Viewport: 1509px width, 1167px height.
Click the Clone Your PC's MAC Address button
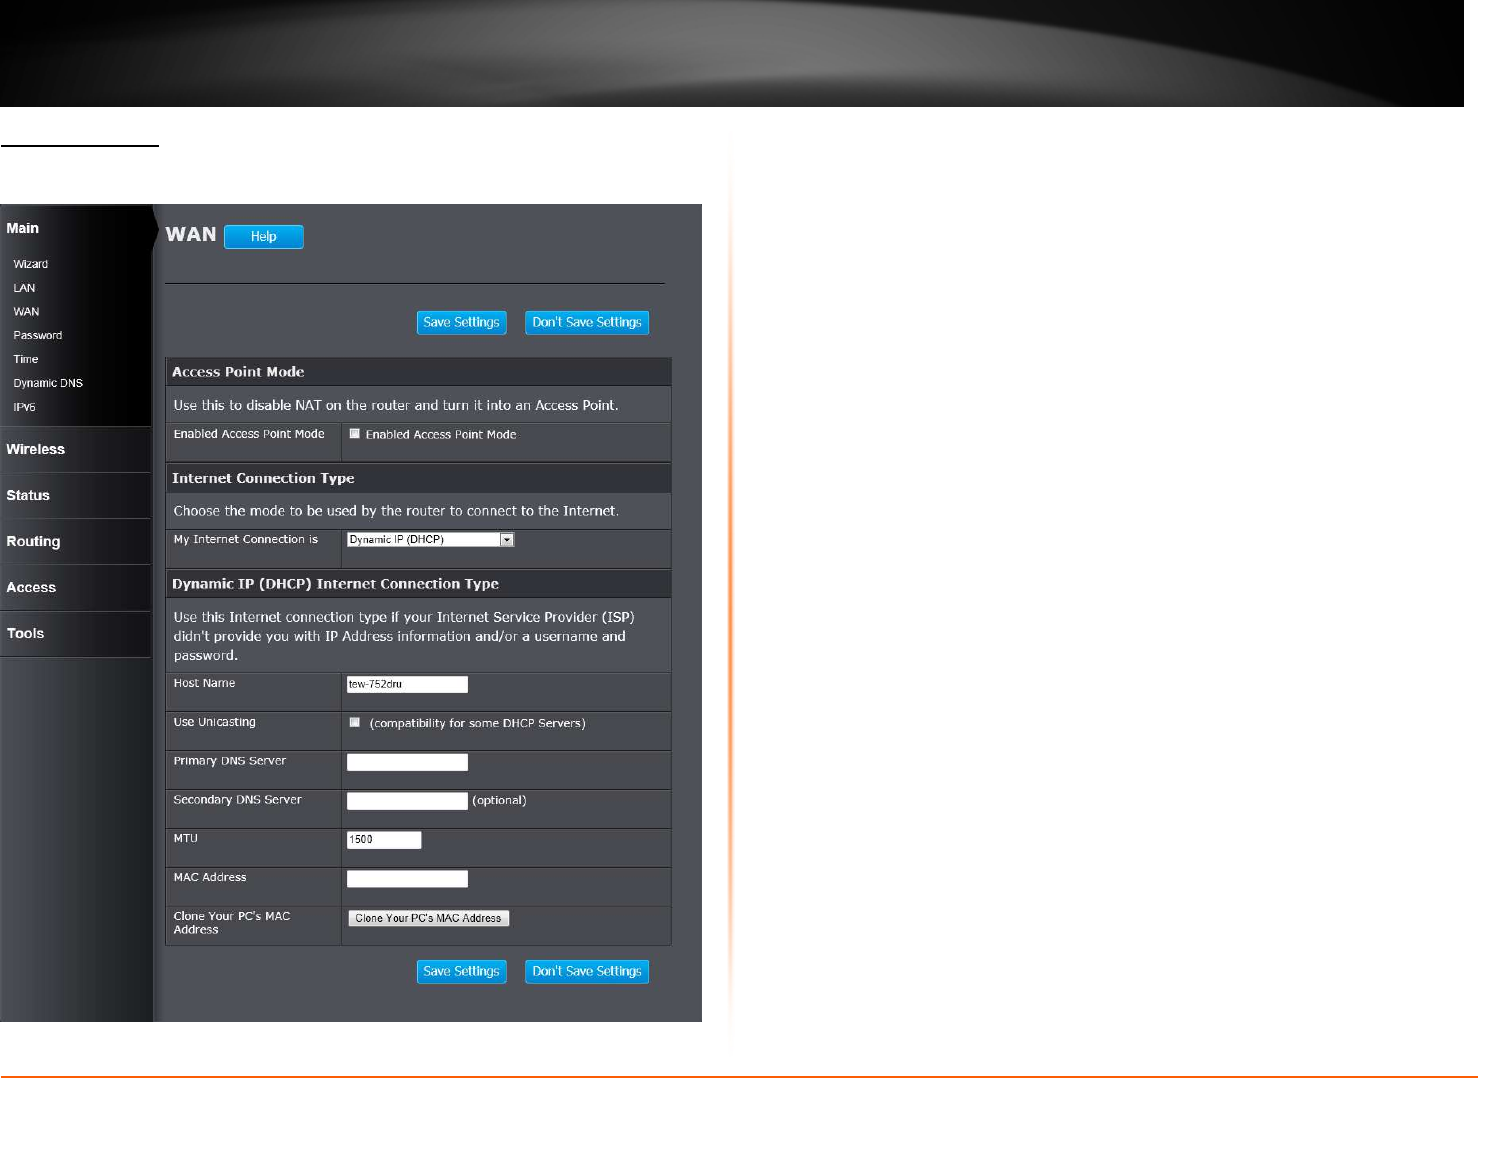point(428,918)
